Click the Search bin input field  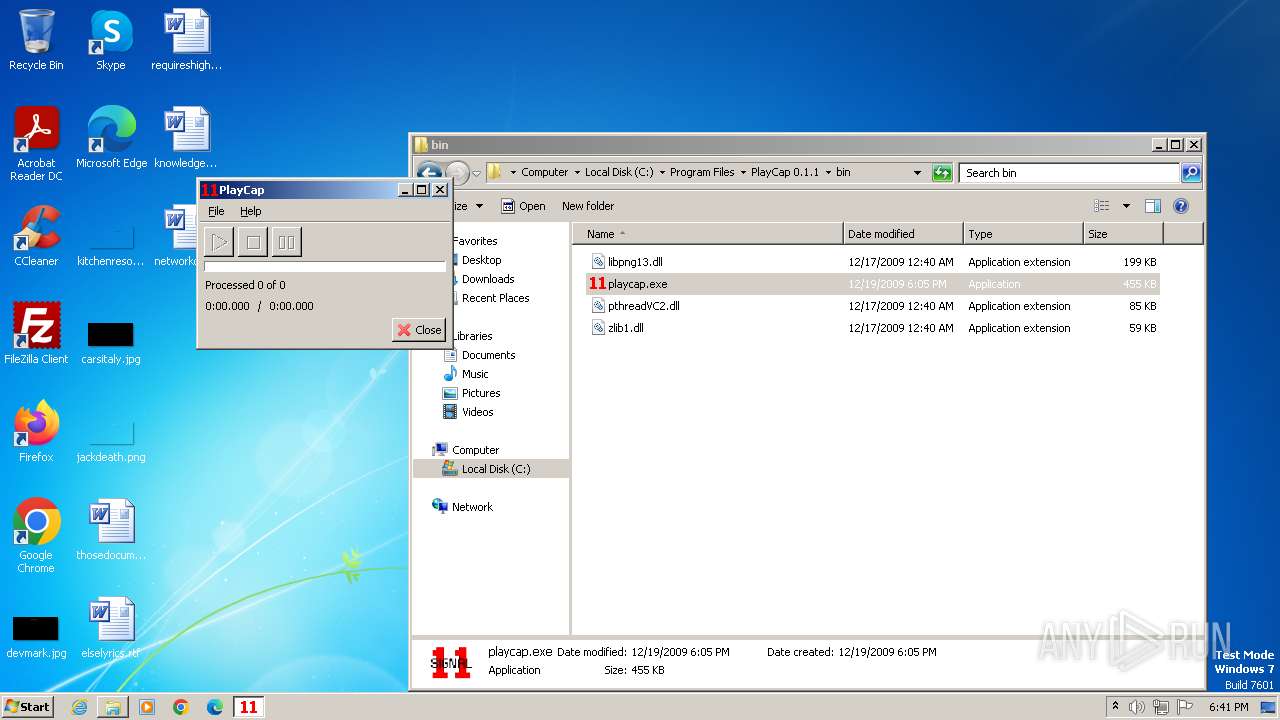(1069, 173)
